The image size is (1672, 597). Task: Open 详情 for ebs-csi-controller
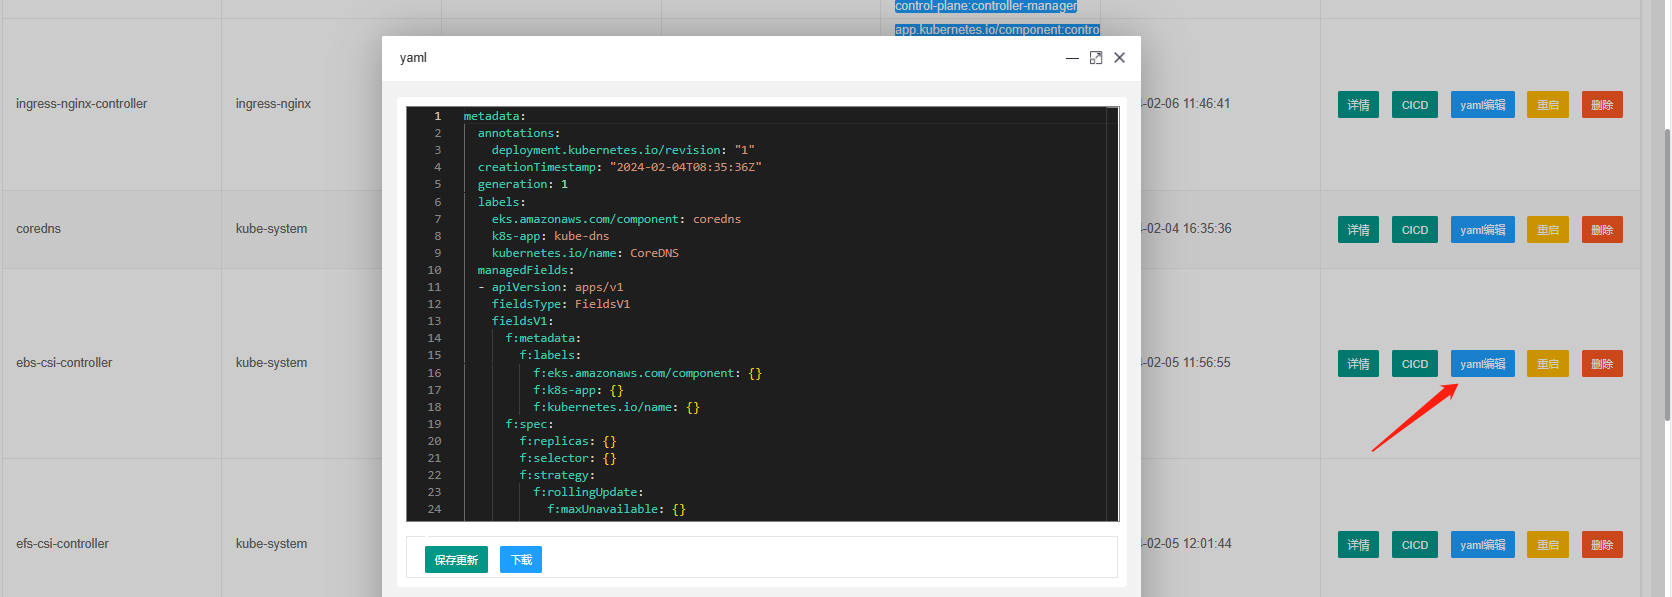1358,364
